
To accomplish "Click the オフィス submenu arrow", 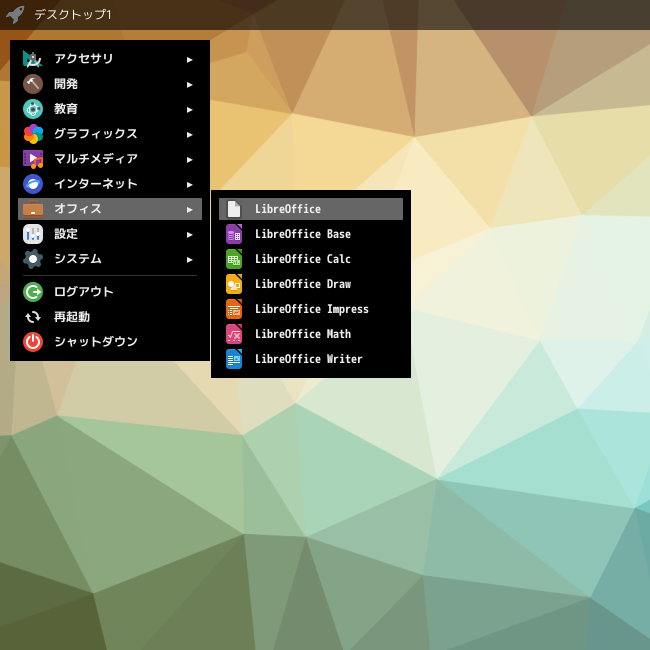I will tap(189, 209).
